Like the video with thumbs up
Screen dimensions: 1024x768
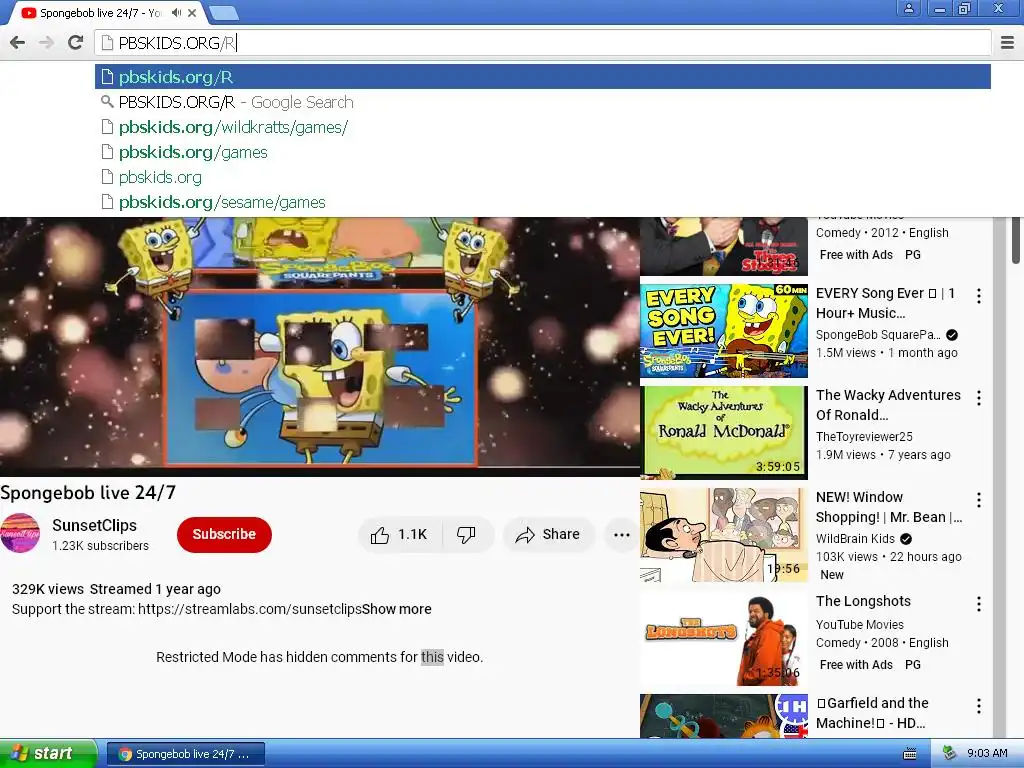400,535
